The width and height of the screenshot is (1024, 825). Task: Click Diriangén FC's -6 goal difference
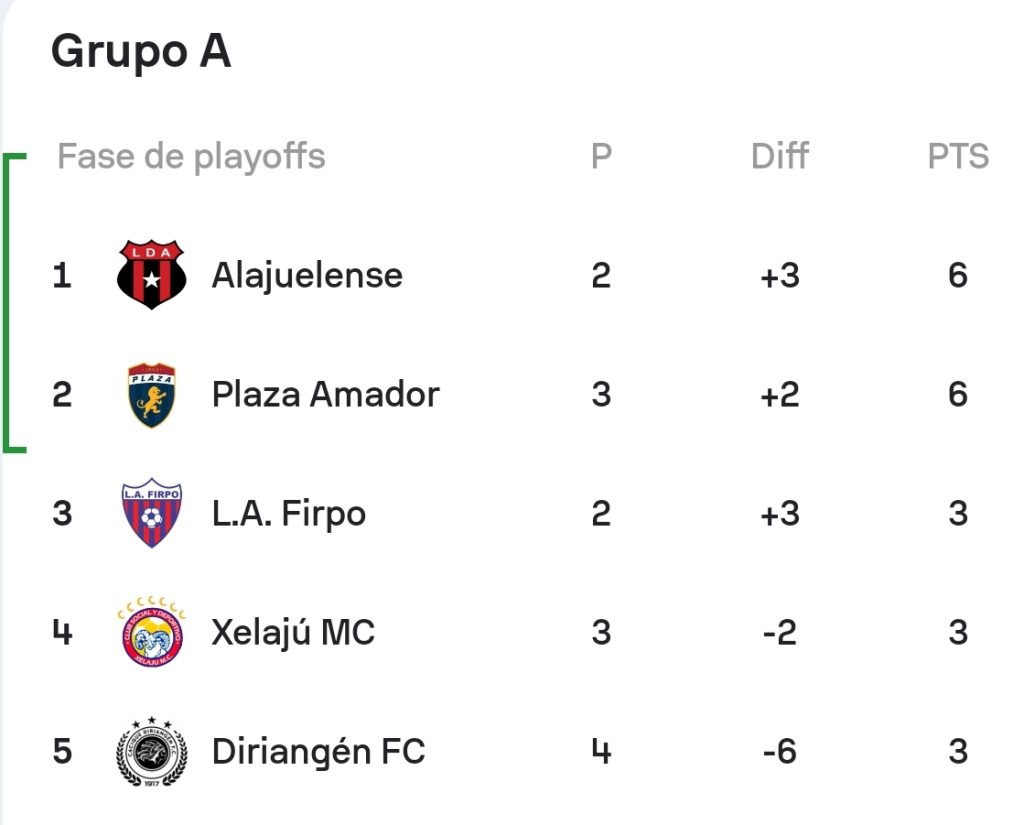[x=780, y=751]
